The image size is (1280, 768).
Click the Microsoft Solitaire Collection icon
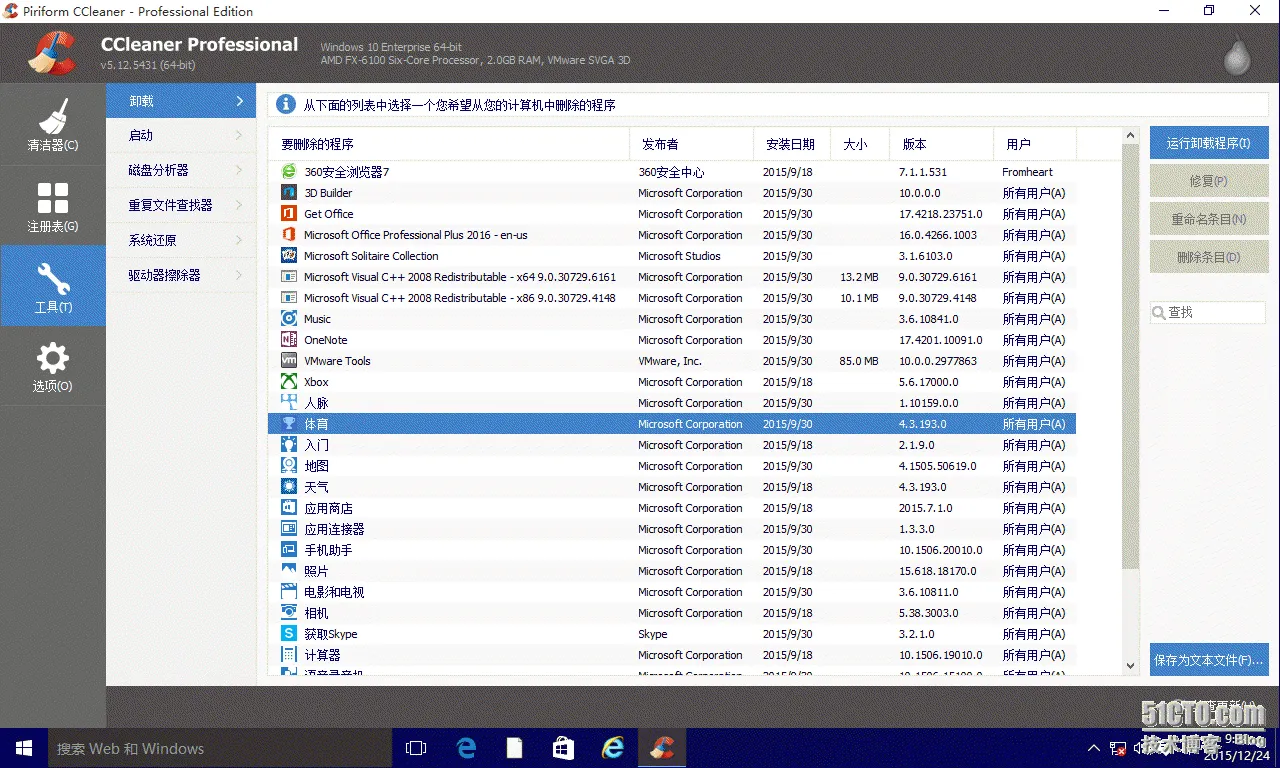[289, 256]
